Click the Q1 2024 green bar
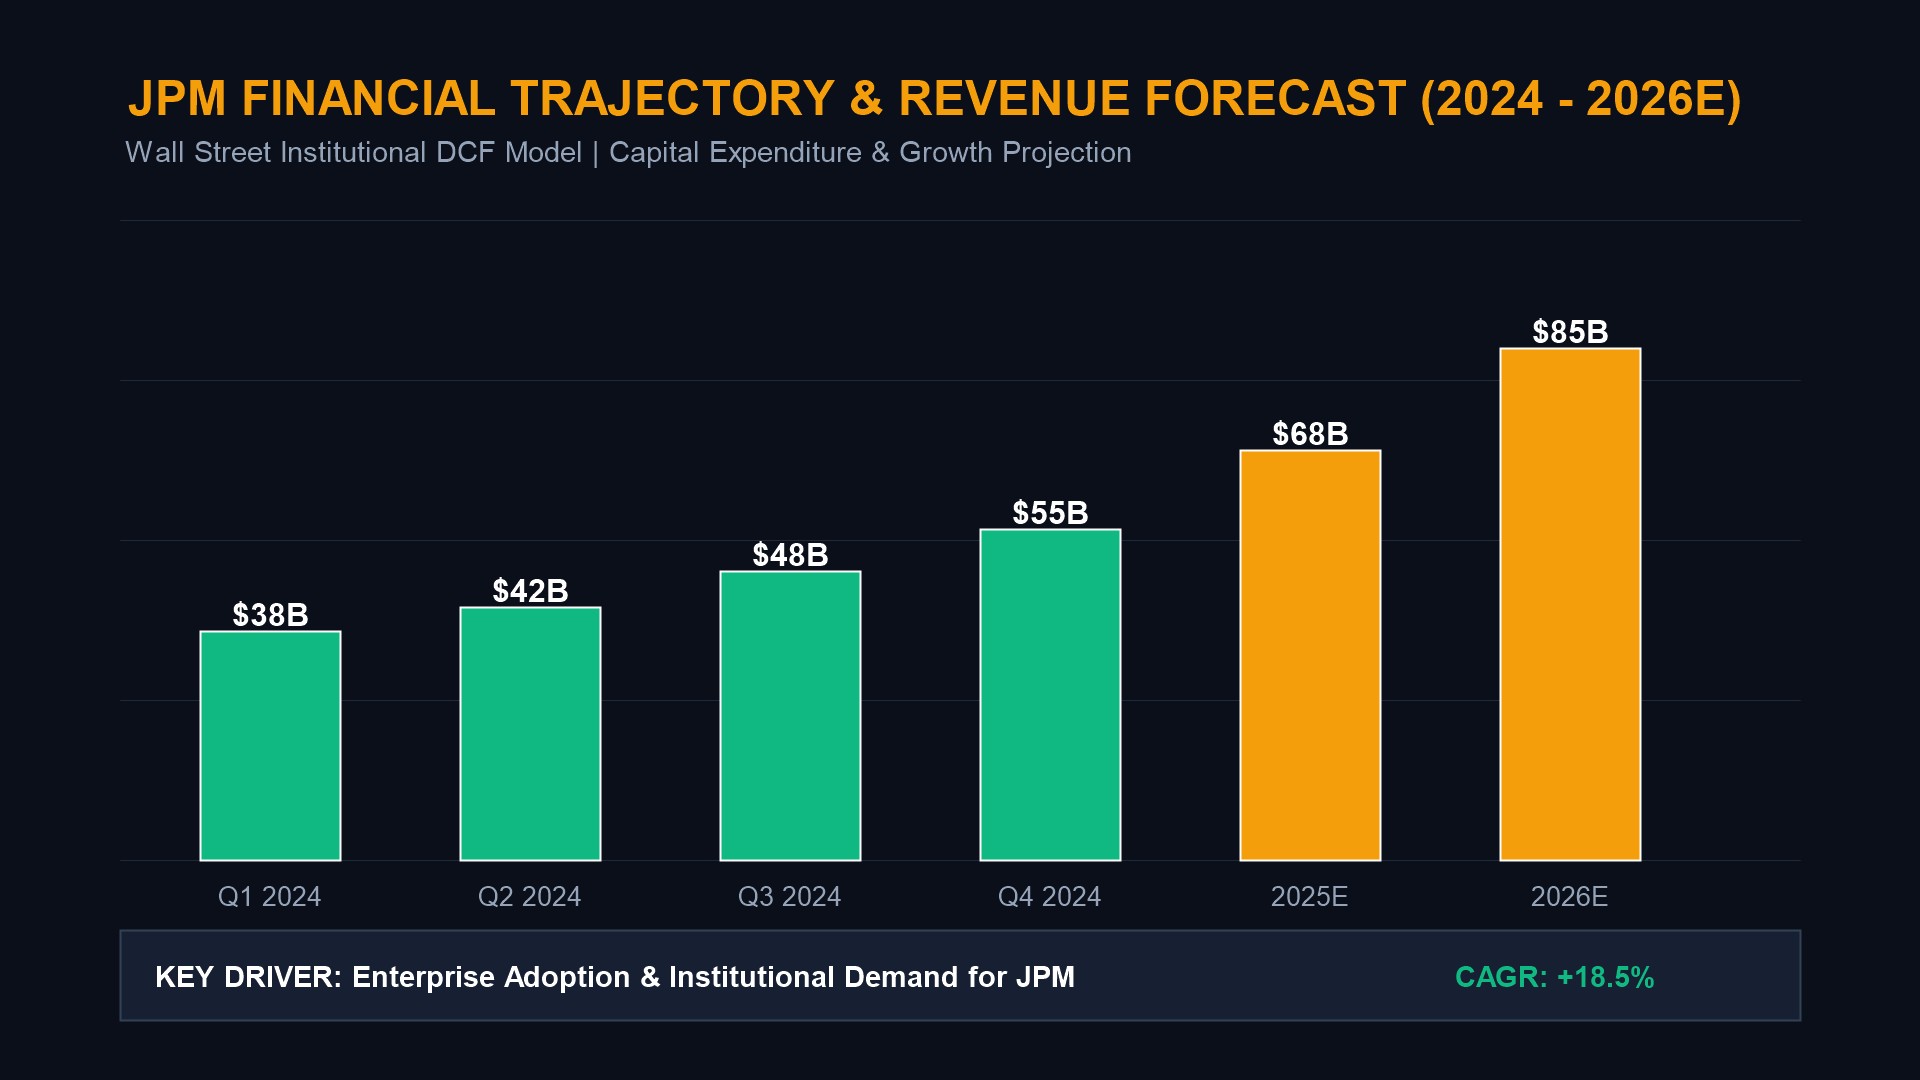 tap(270, 745)
